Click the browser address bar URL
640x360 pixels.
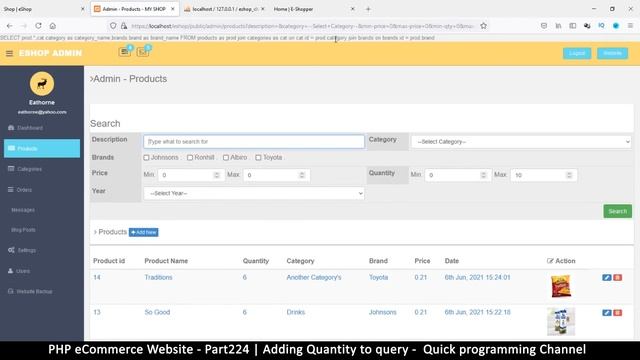point(302,26)
